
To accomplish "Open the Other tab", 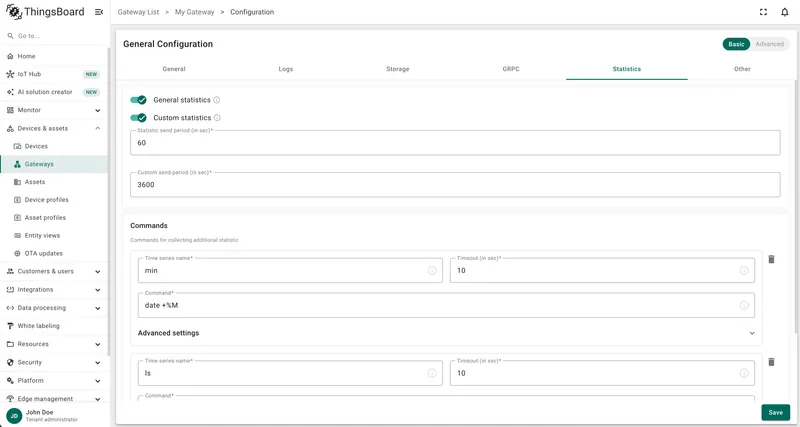I will point(742,69).
